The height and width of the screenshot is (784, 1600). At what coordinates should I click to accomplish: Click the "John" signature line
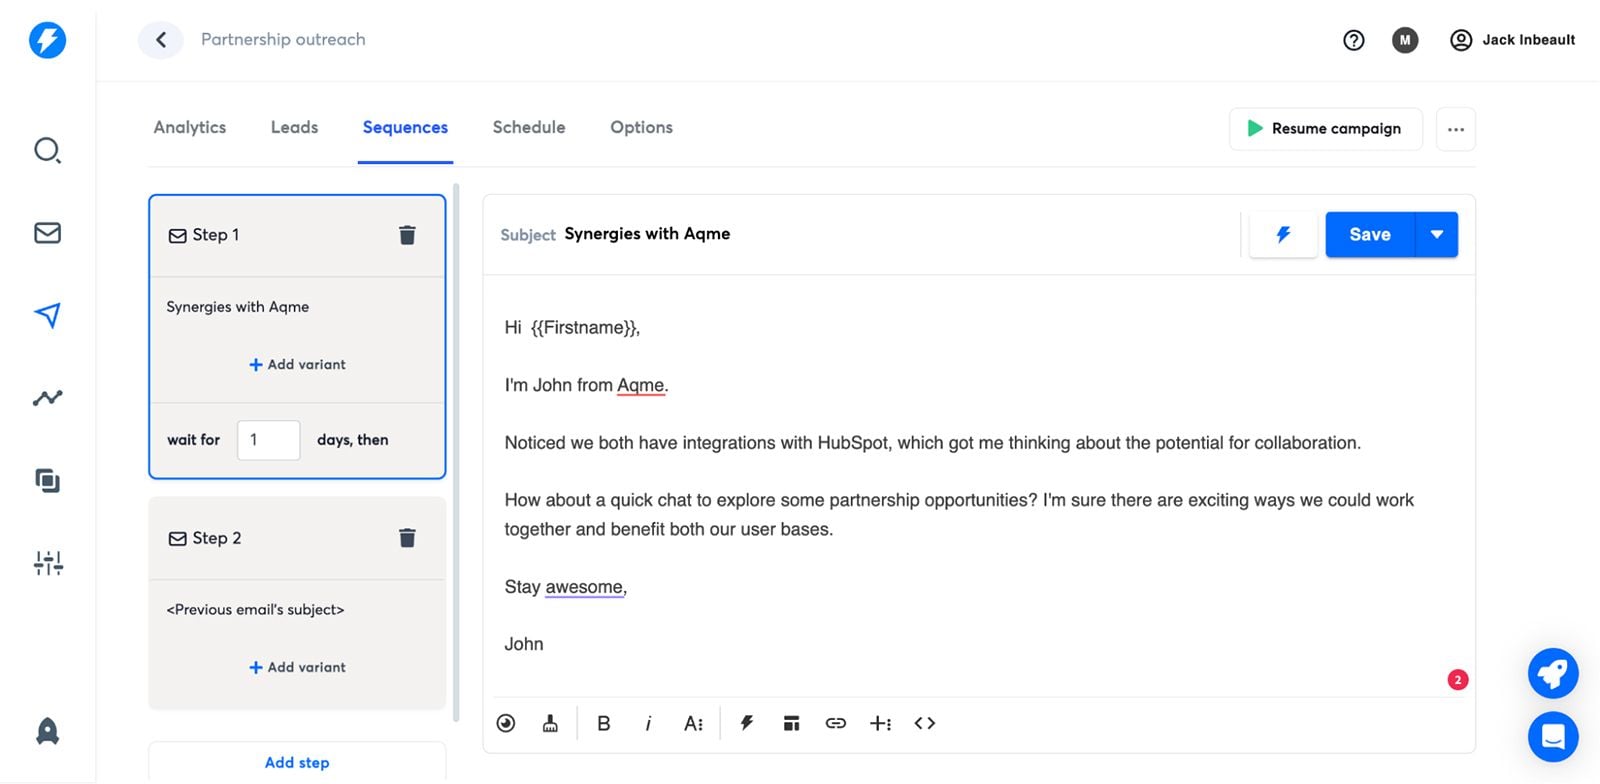523,645
